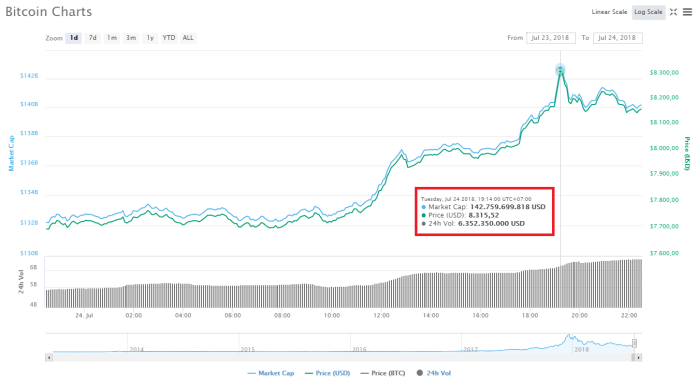This screenshot has height=380, width=696.
Task: Click 2017 on the navigator timeline
Action: coord(471,349)
